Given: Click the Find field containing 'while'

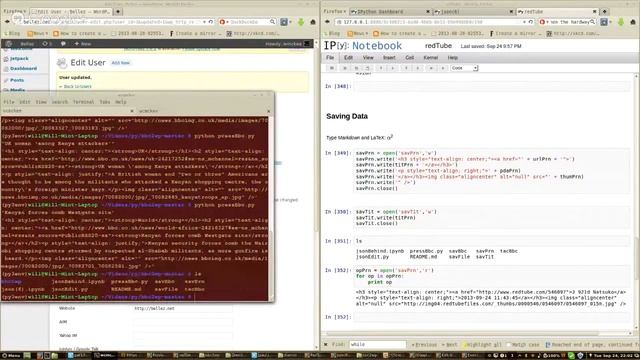Looking at the screenshot, I should (378, 344).
